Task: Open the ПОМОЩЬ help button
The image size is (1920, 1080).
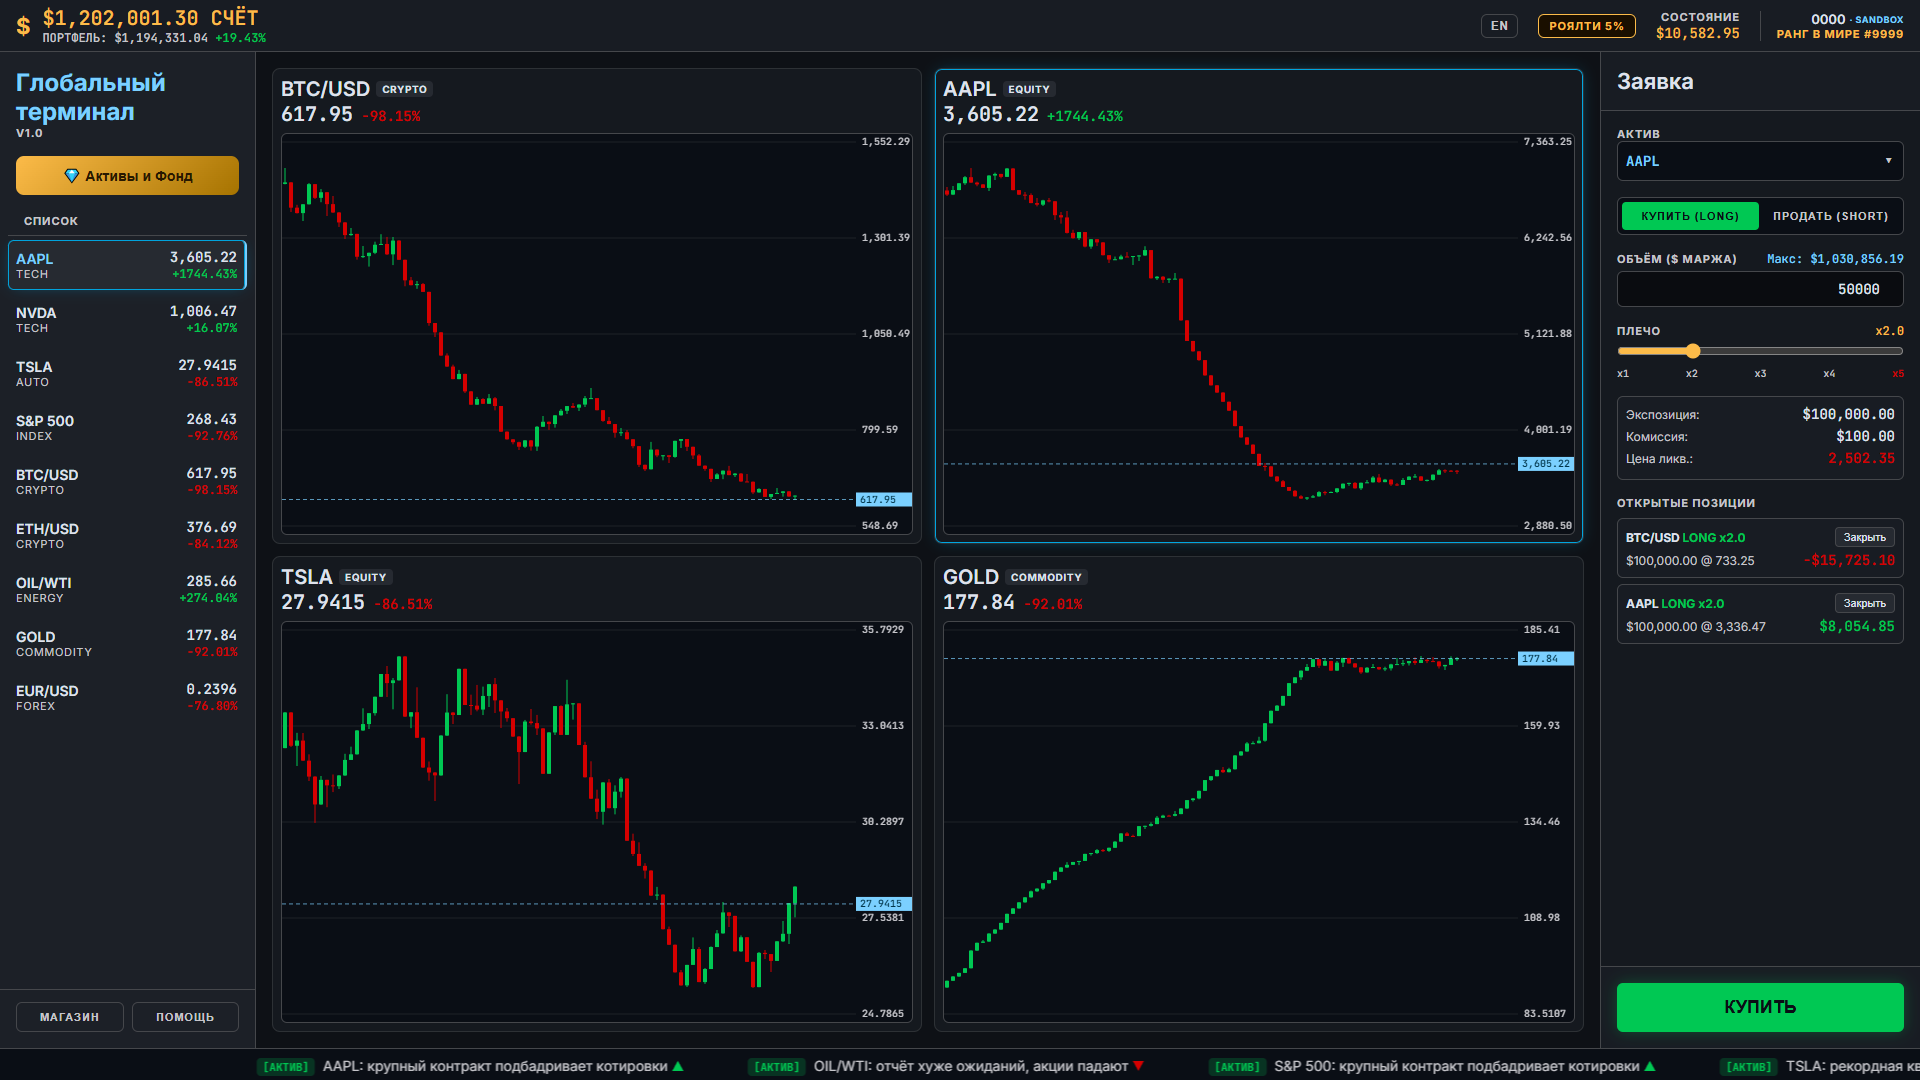Action: tap(185, 1017)
